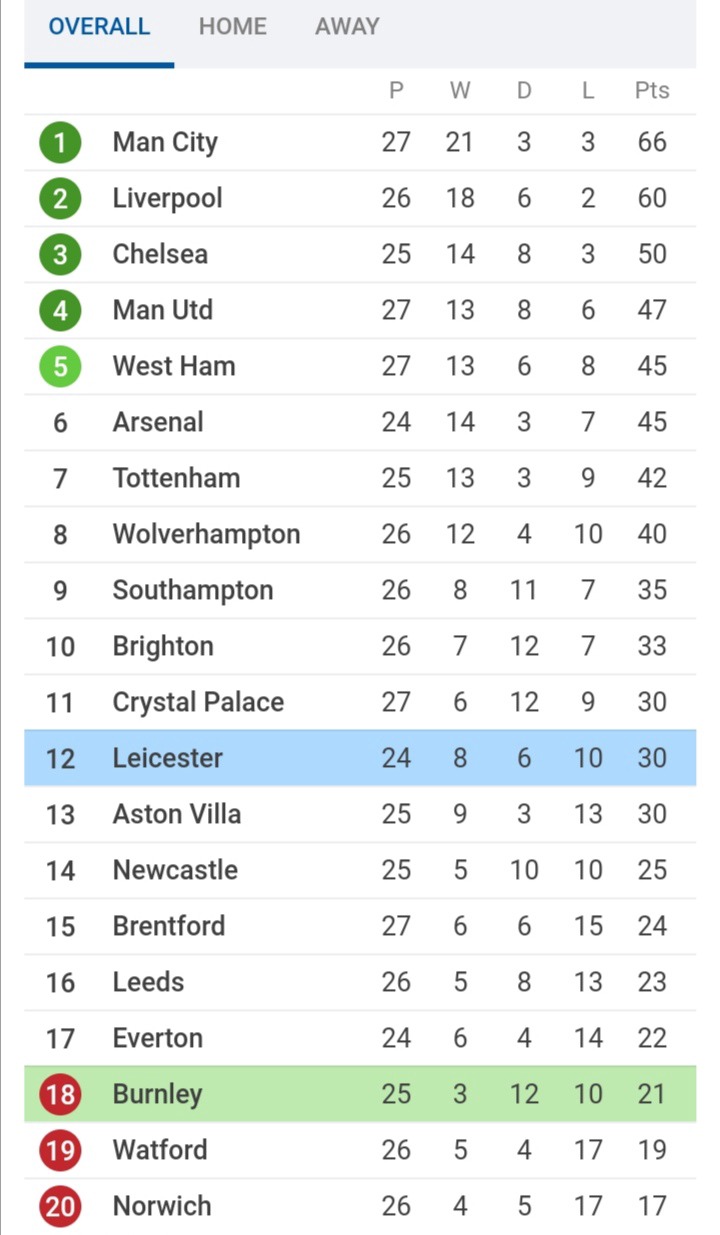
Task: Click the red position 19 badge
Action: coord(60,1150)
